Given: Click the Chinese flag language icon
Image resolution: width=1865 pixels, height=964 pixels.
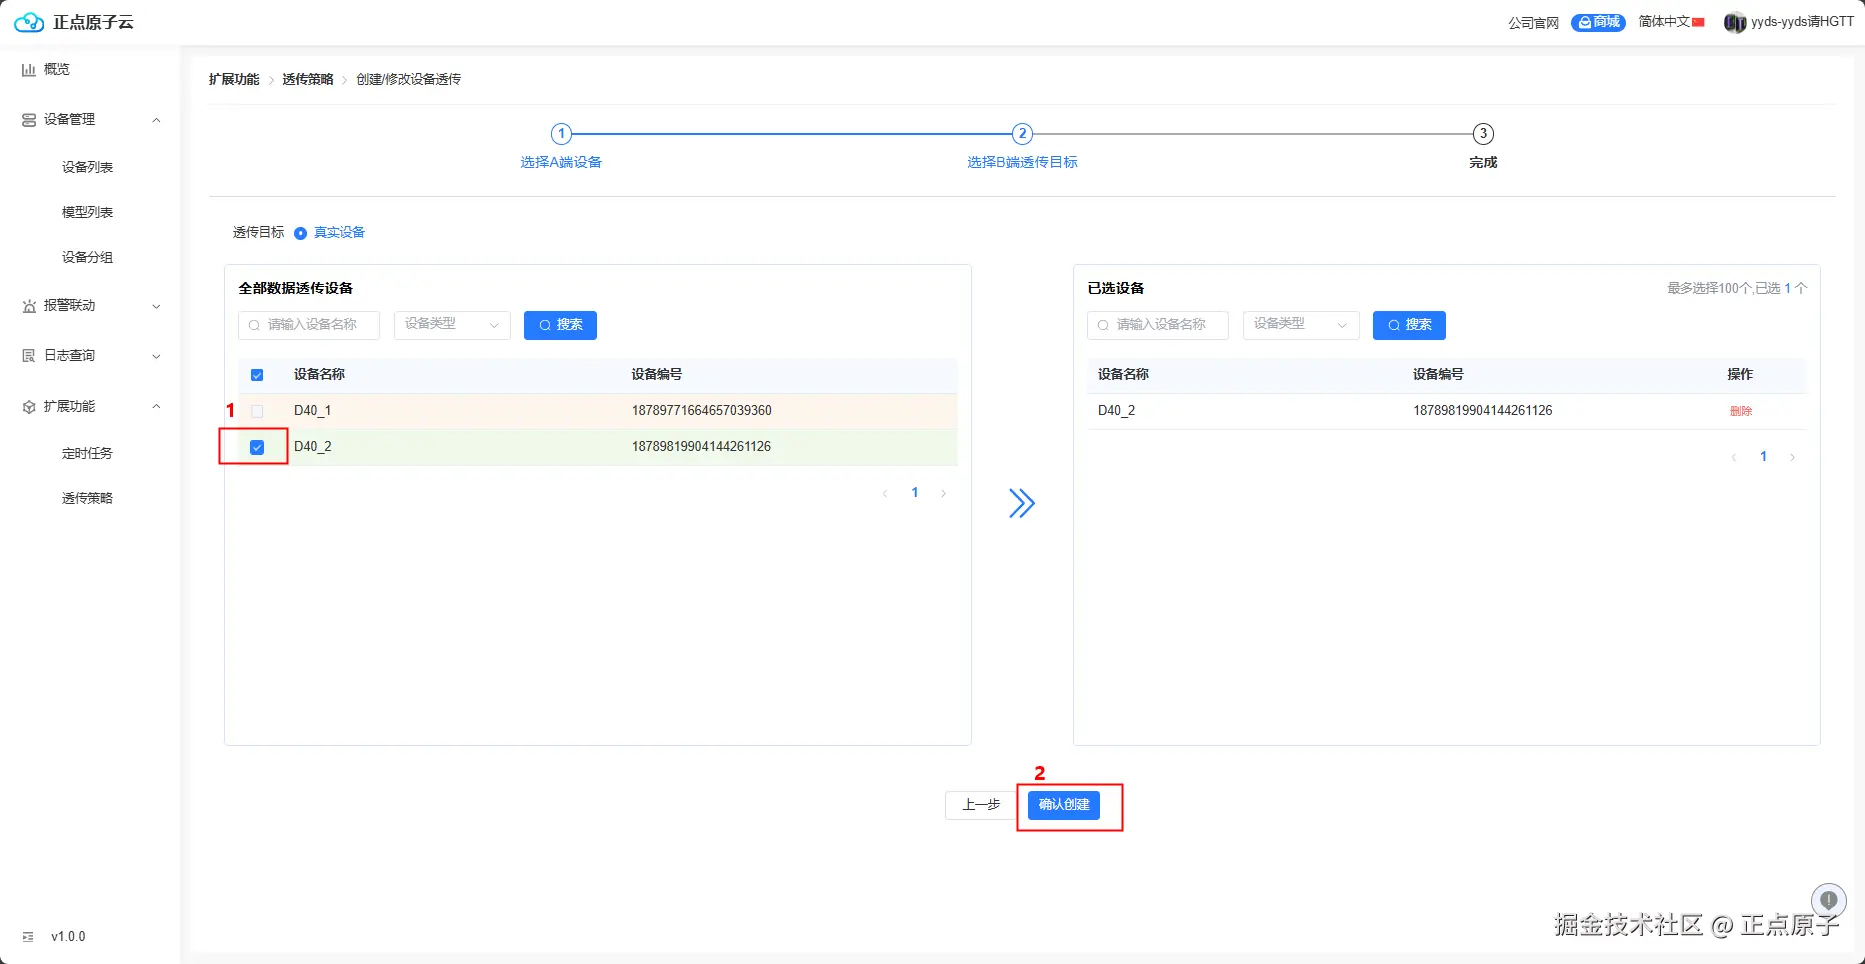Looking at the screenshot, I should (x=1698, y=22).
